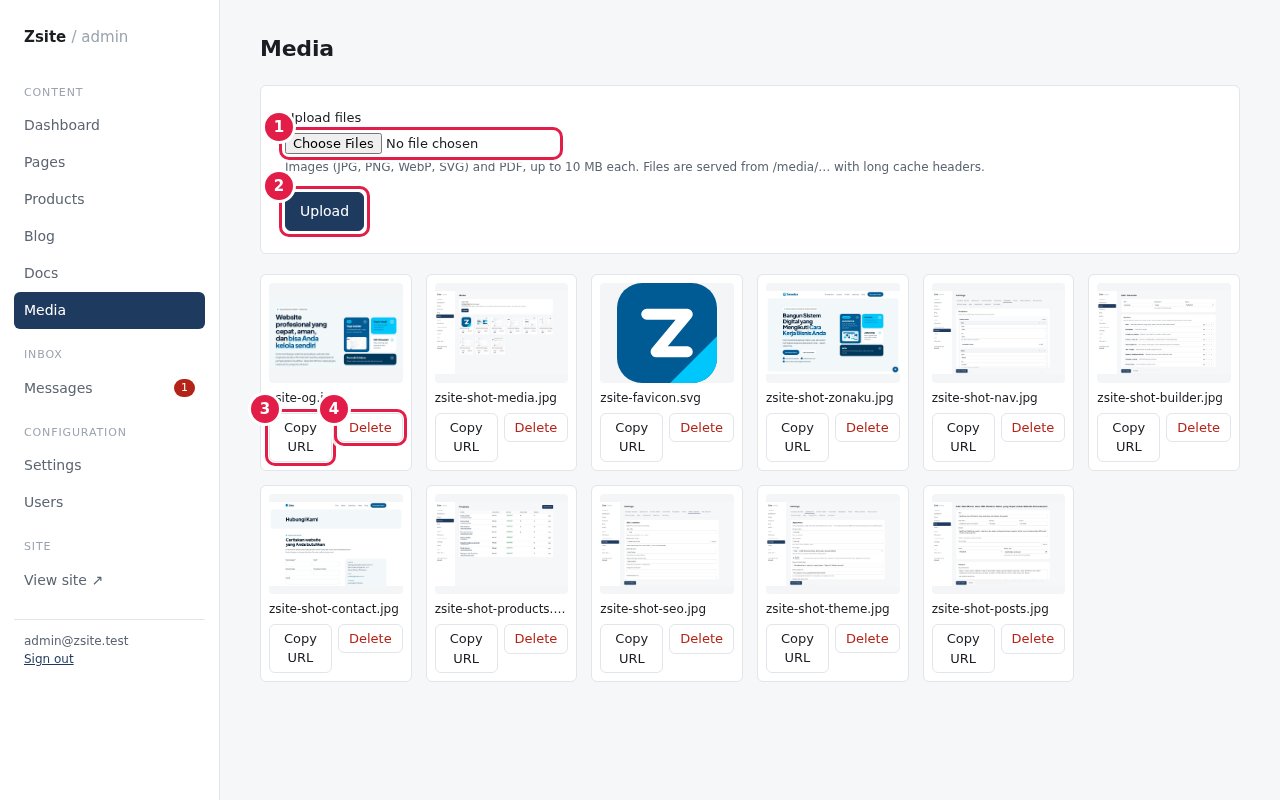Open the zsite-favicon.svg thumbnail

(x=667, y=333)
